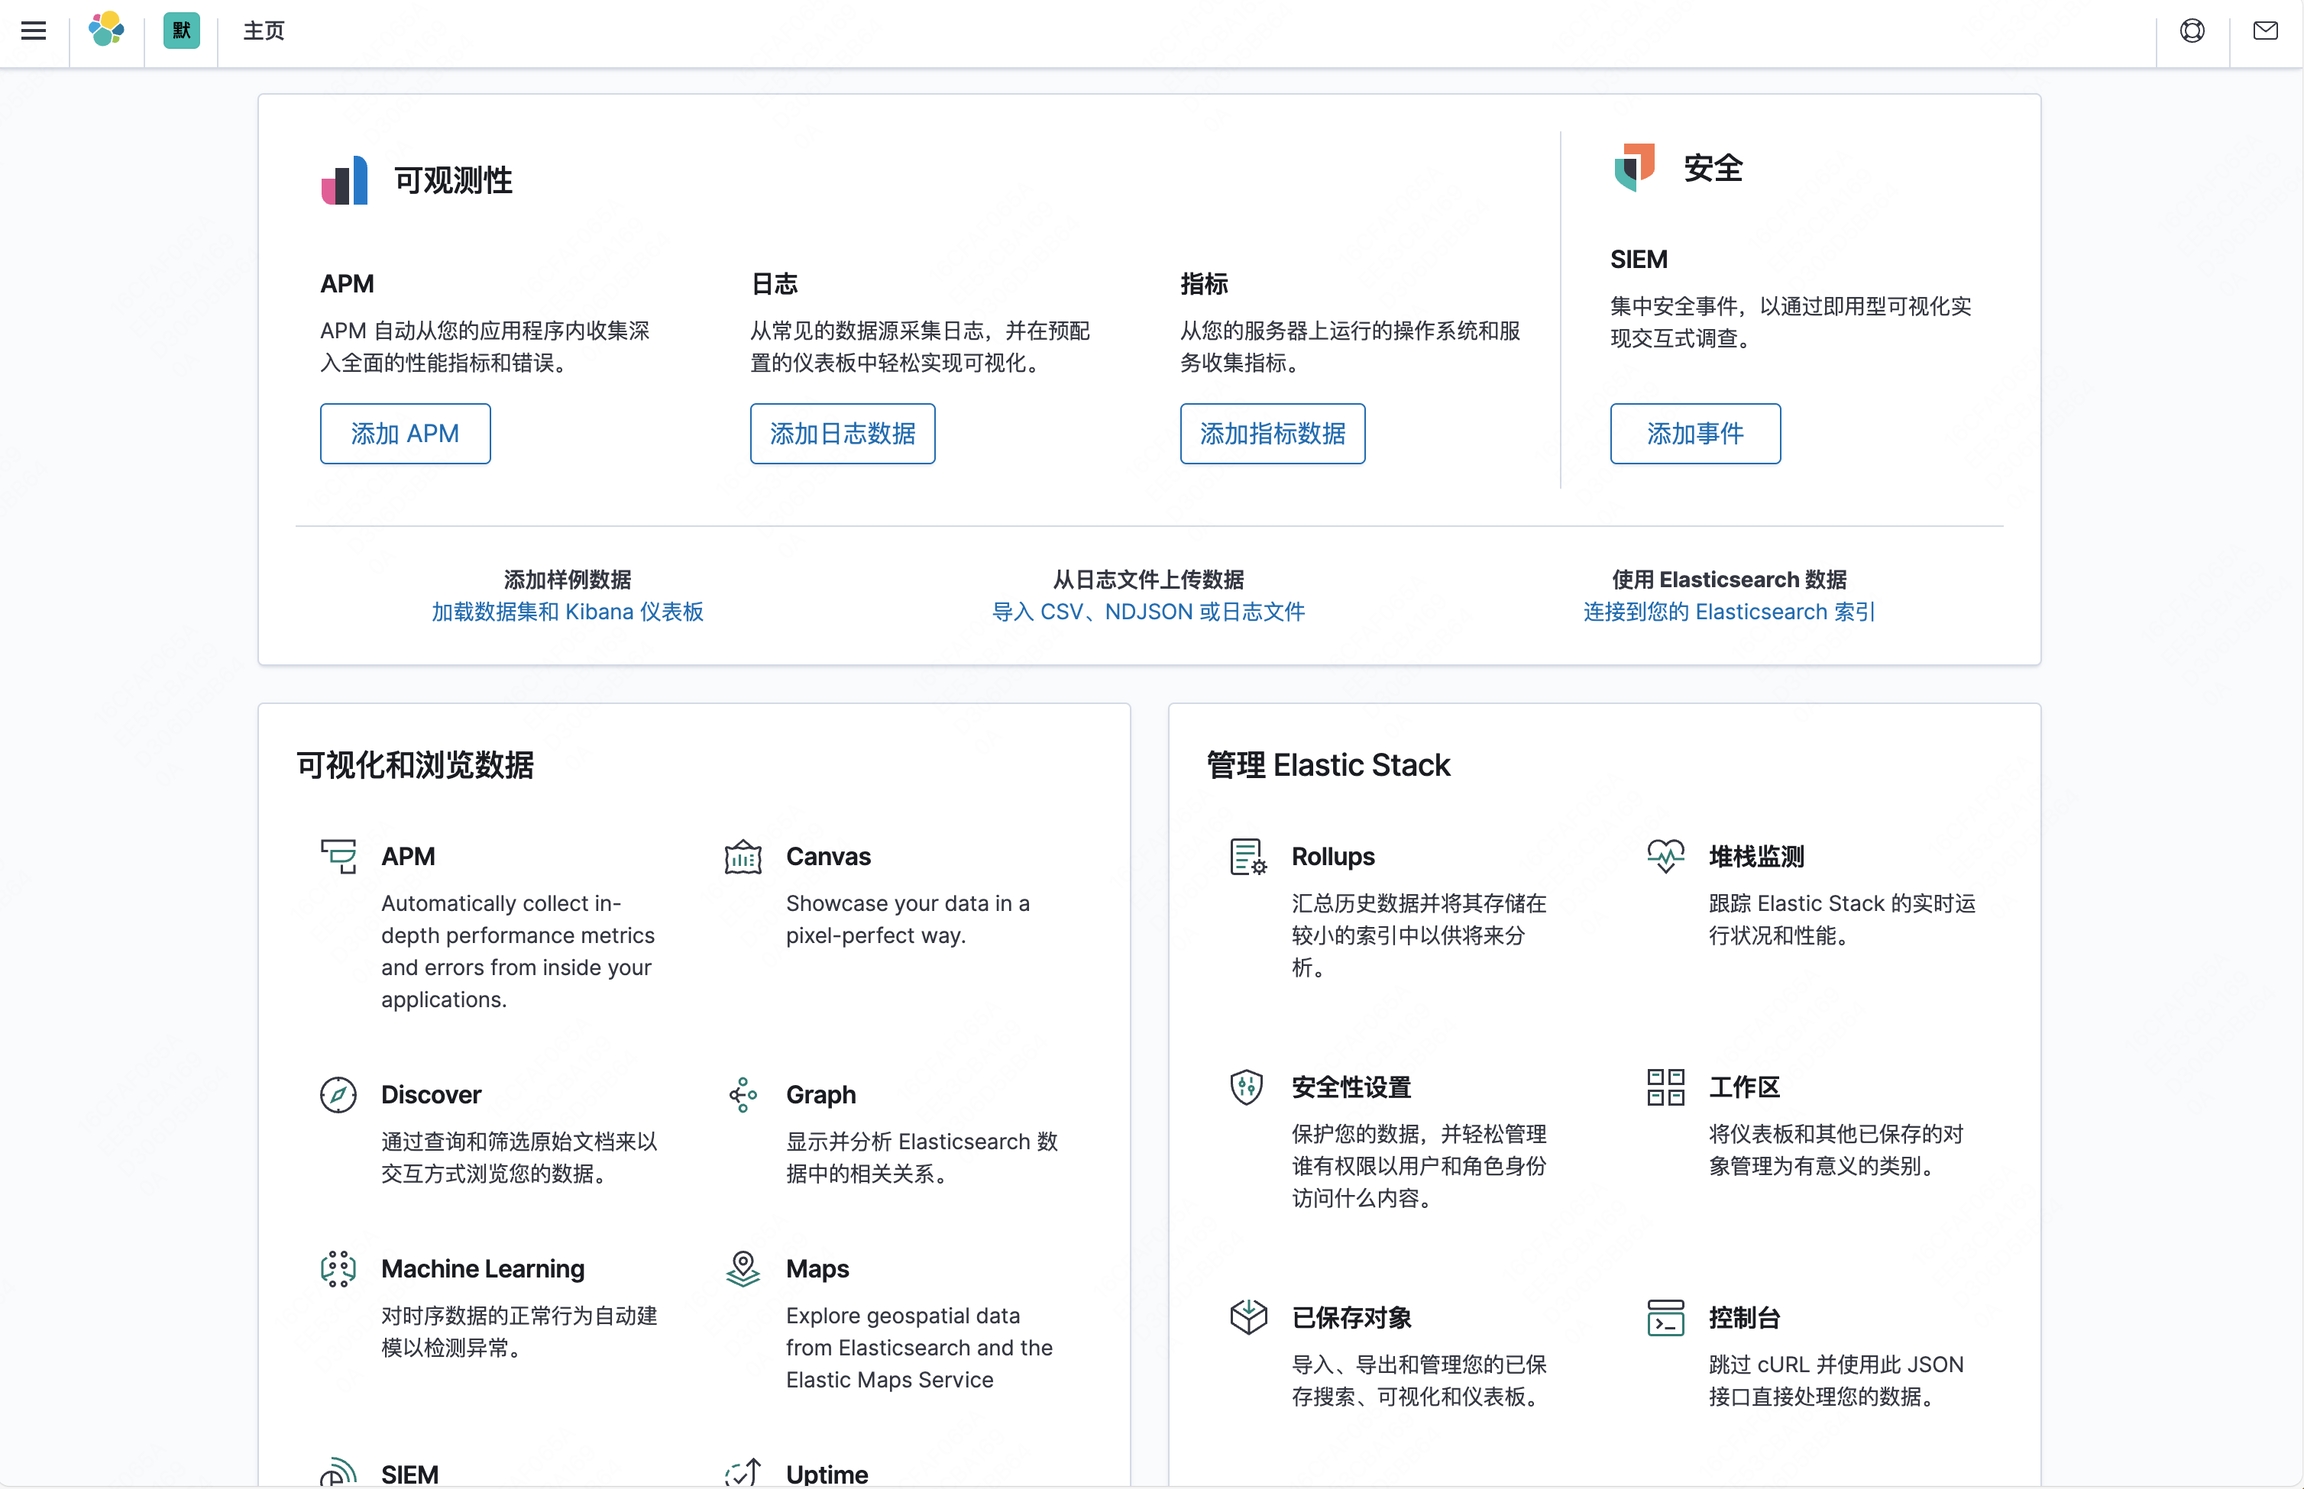Click the 添加 APM button
This screenshot has height=1489, width=2304.
coord(405,434)
